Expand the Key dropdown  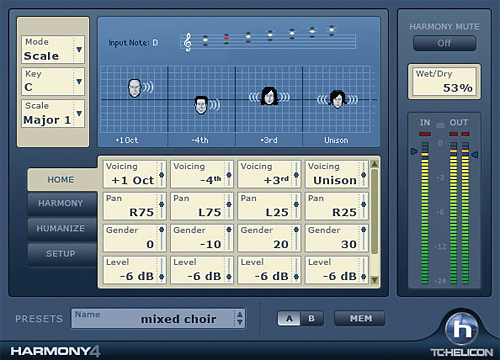[x=79, y=81]
